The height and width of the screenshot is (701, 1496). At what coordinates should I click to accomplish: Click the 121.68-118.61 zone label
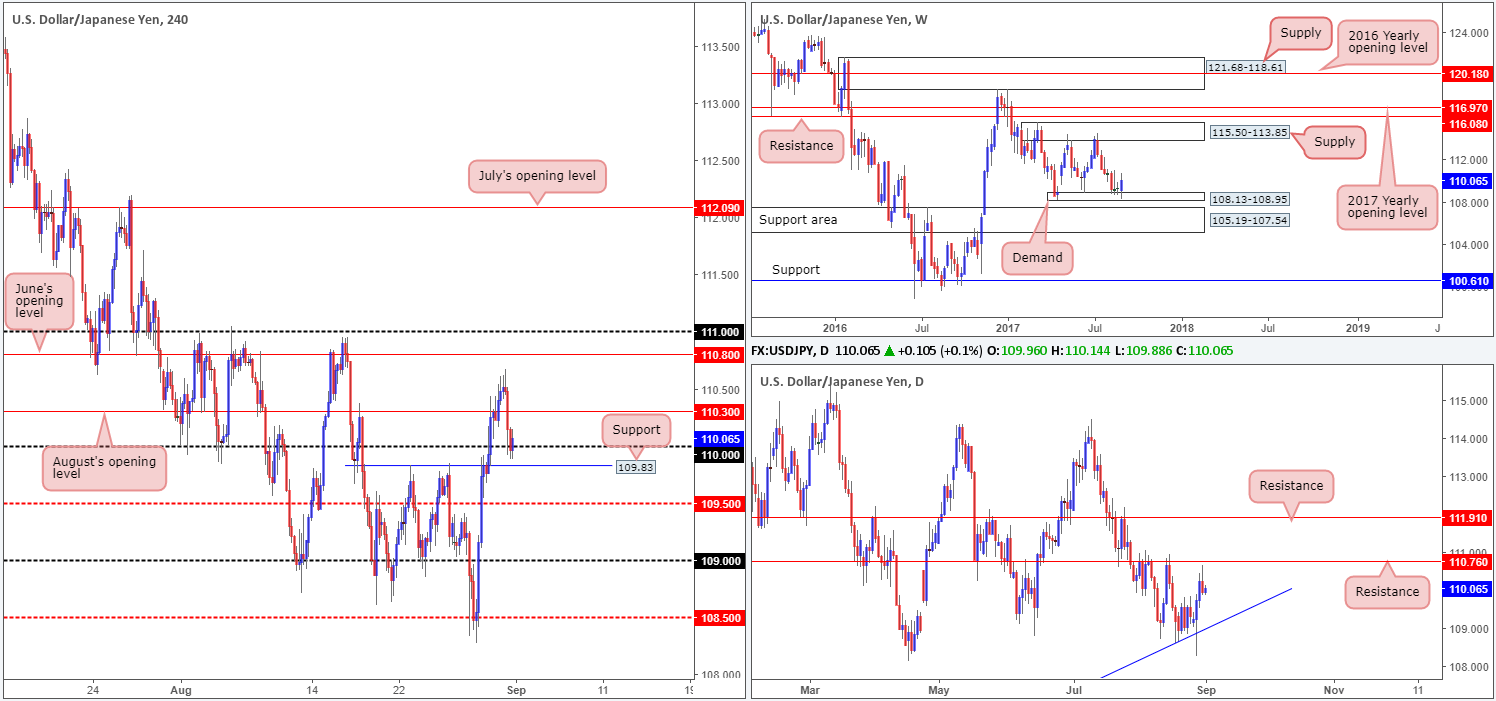(1245, 67)
